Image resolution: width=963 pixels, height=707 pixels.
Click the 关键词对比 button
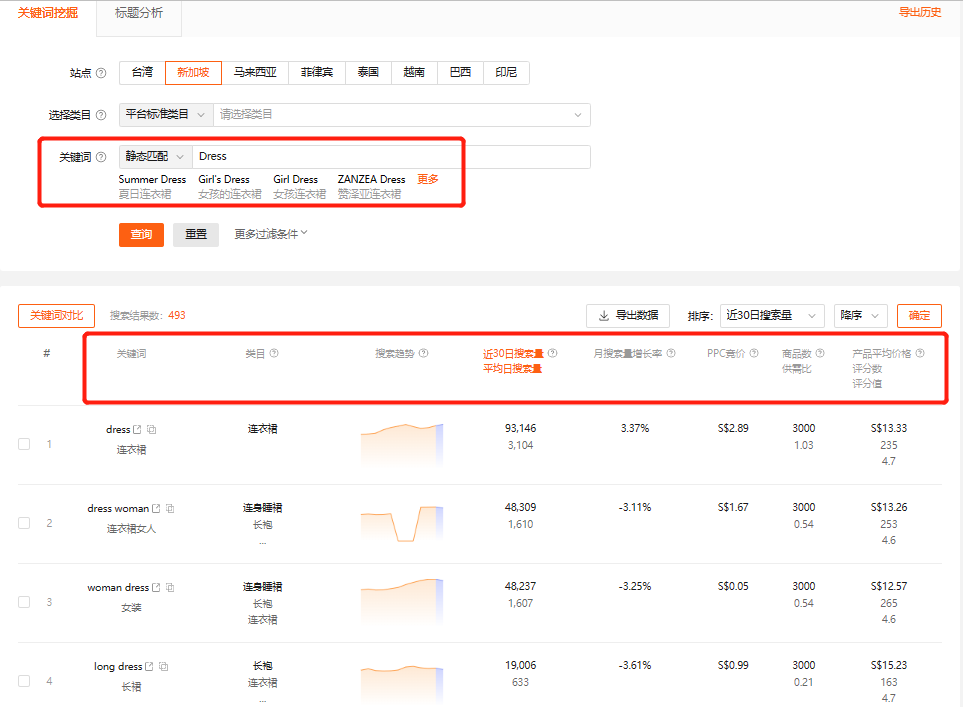57,316
